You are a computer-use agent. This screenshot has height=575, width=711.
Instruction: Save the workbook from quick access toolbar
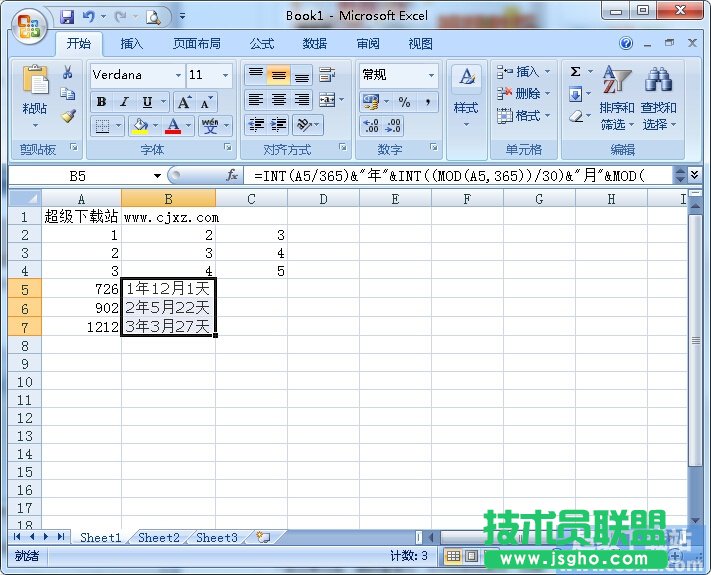[x=67, y=17]
